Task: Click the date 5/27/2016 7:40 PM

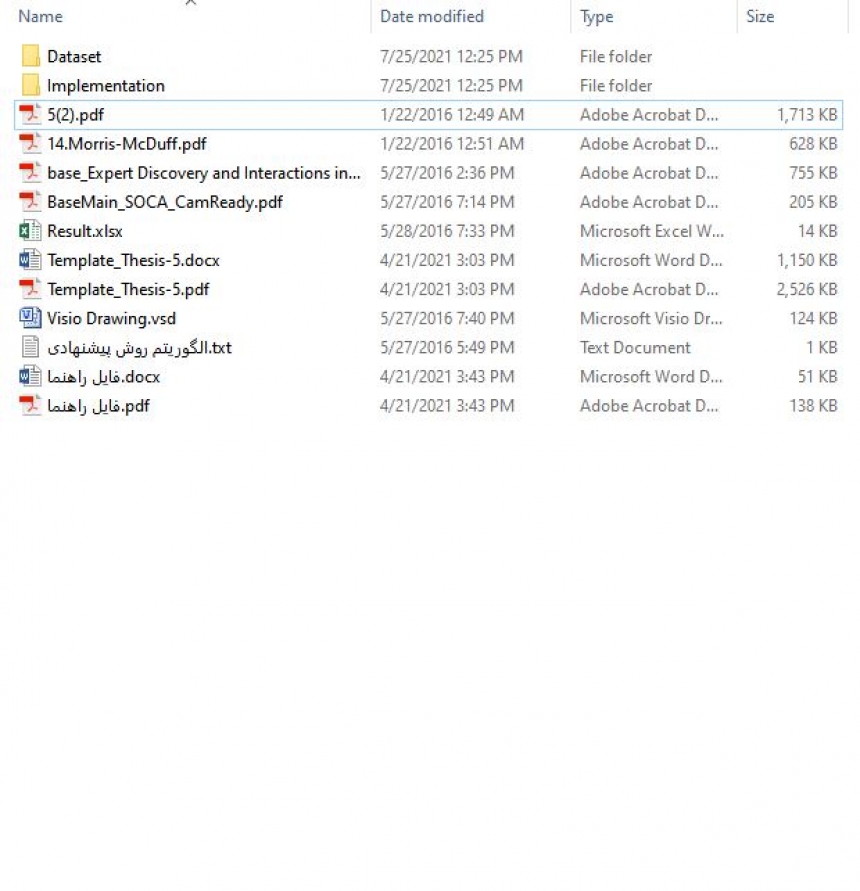Action: tap(447, 318)
